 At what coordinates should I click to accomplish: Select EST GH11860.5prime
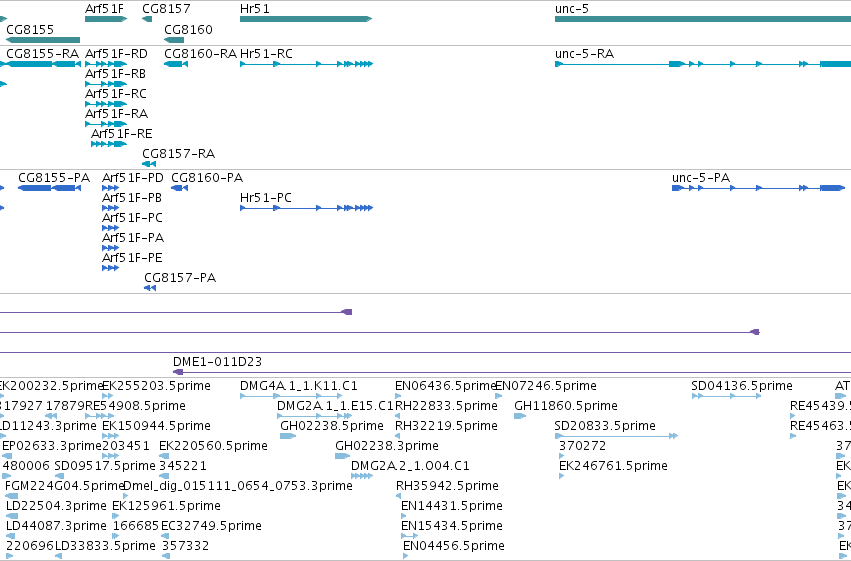click(520, 416)
